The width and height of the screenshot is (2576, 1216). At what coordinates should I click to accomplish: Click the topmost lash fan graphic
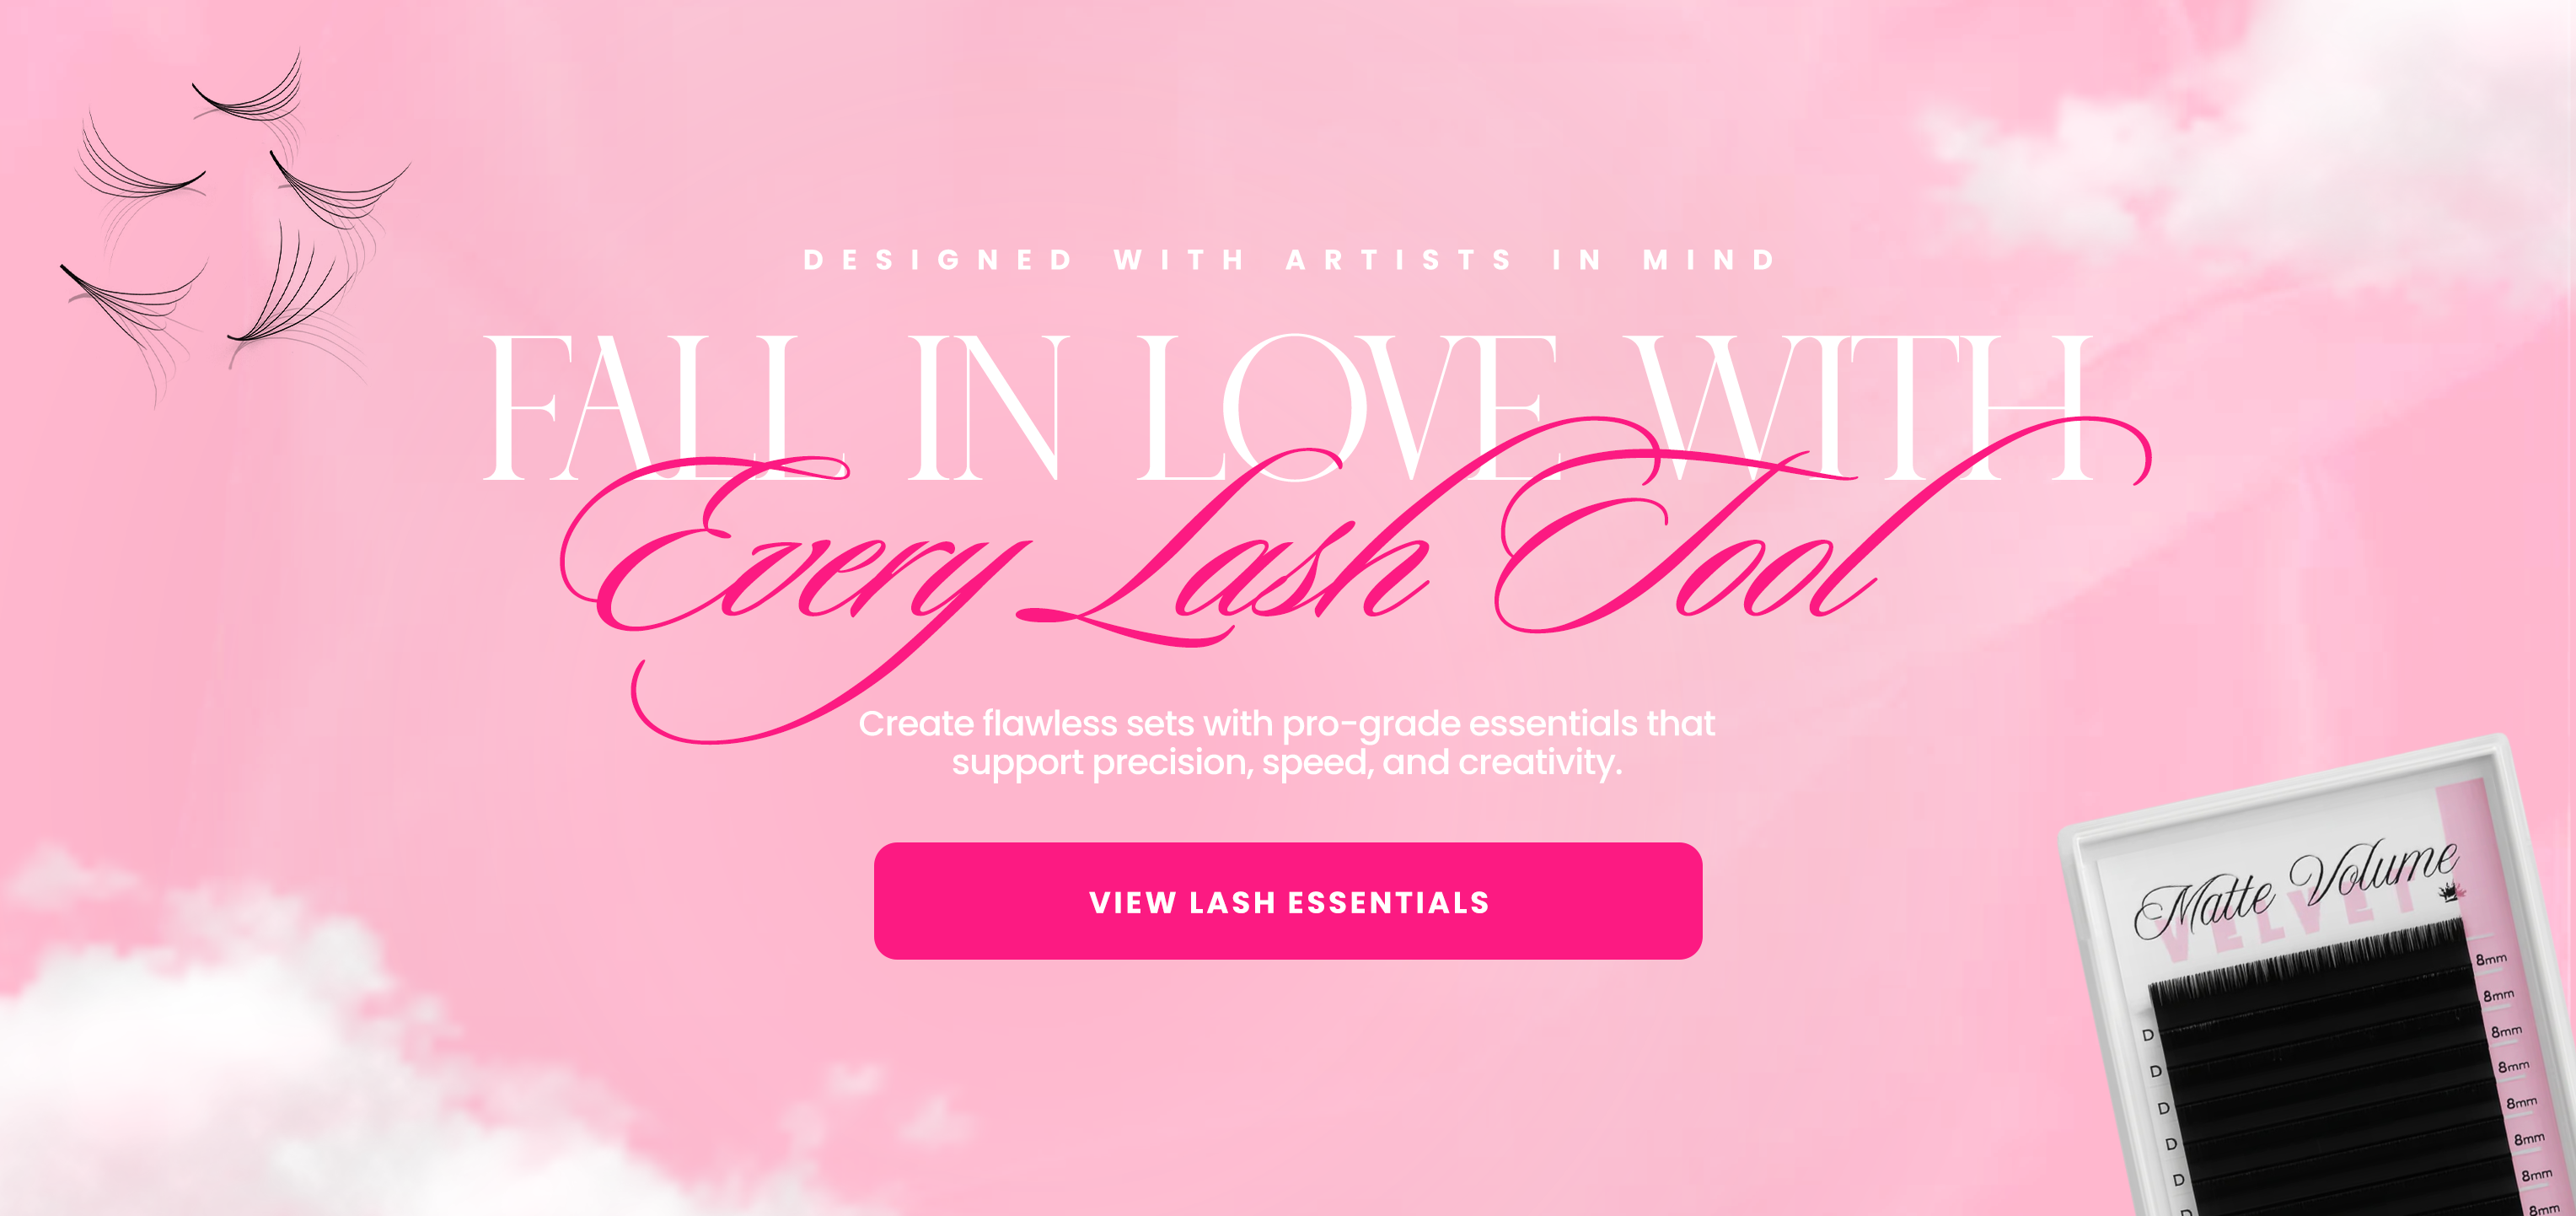point(250,95)
